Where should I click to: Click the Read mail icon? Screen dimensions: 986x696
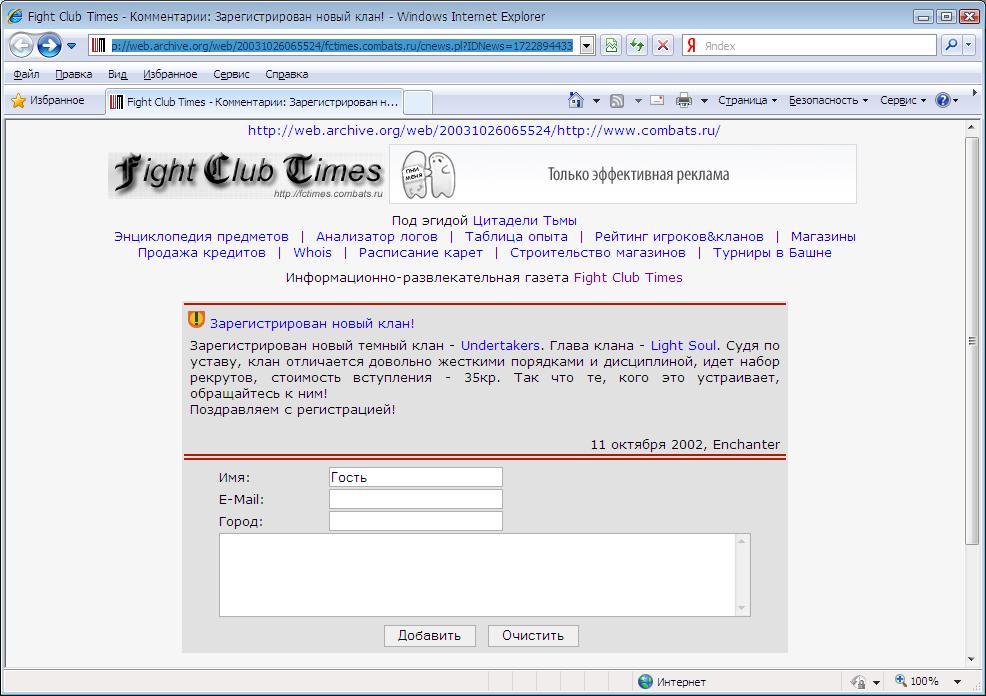[x=657, y=100]
